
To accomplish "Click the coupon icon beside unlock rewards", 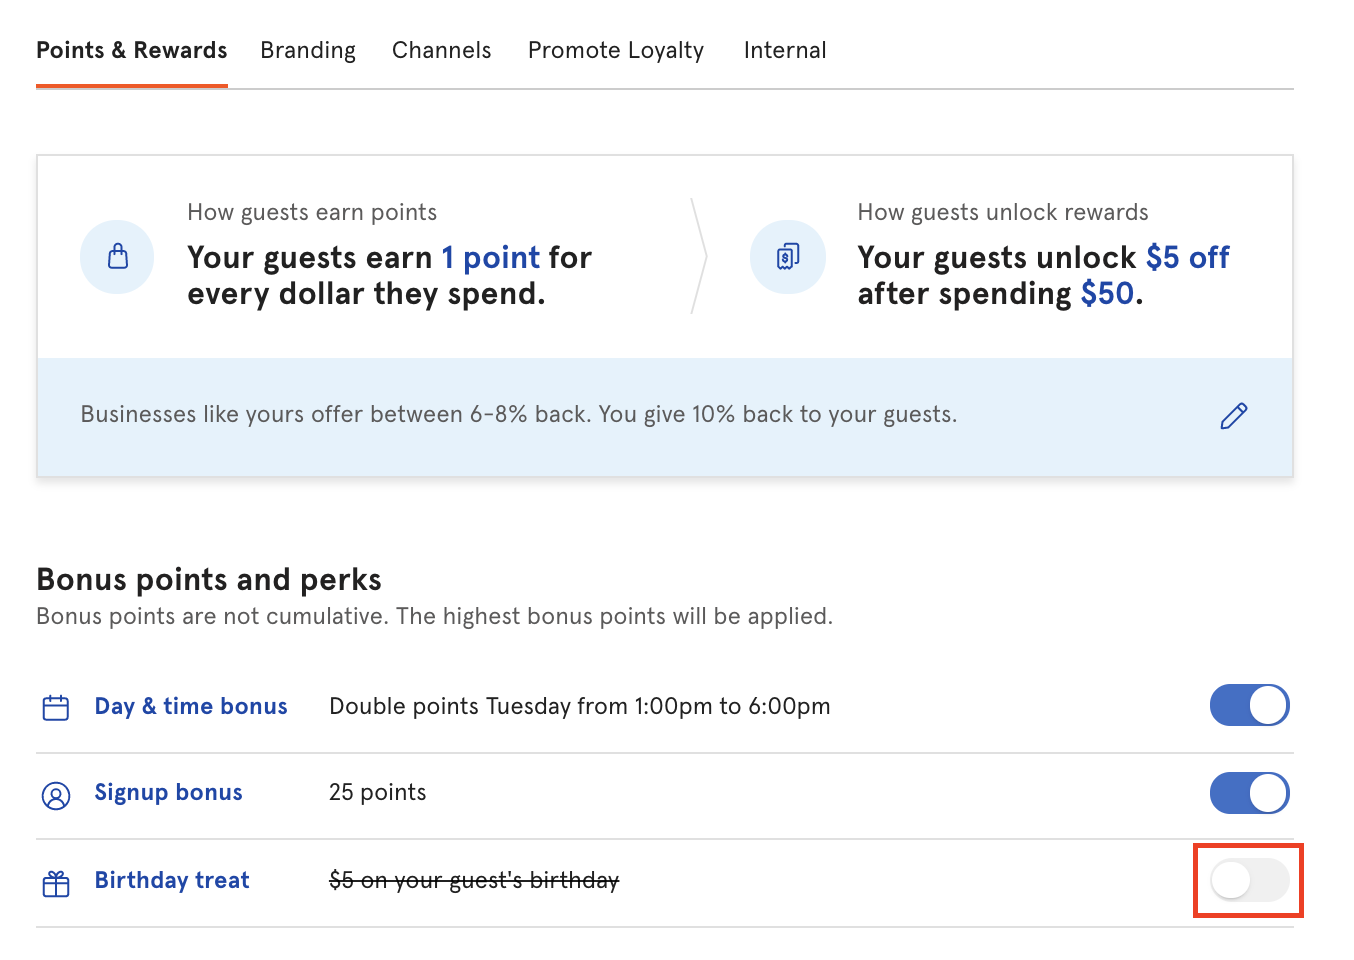I will [787, 257].
